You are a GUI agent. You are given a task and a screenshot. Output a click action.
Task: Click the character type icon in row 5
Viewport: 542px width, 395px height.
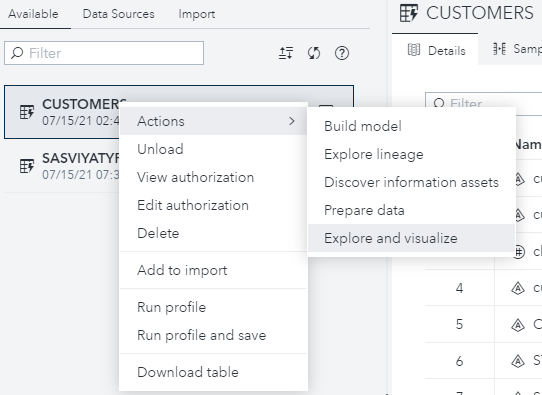tap(518, 325)
